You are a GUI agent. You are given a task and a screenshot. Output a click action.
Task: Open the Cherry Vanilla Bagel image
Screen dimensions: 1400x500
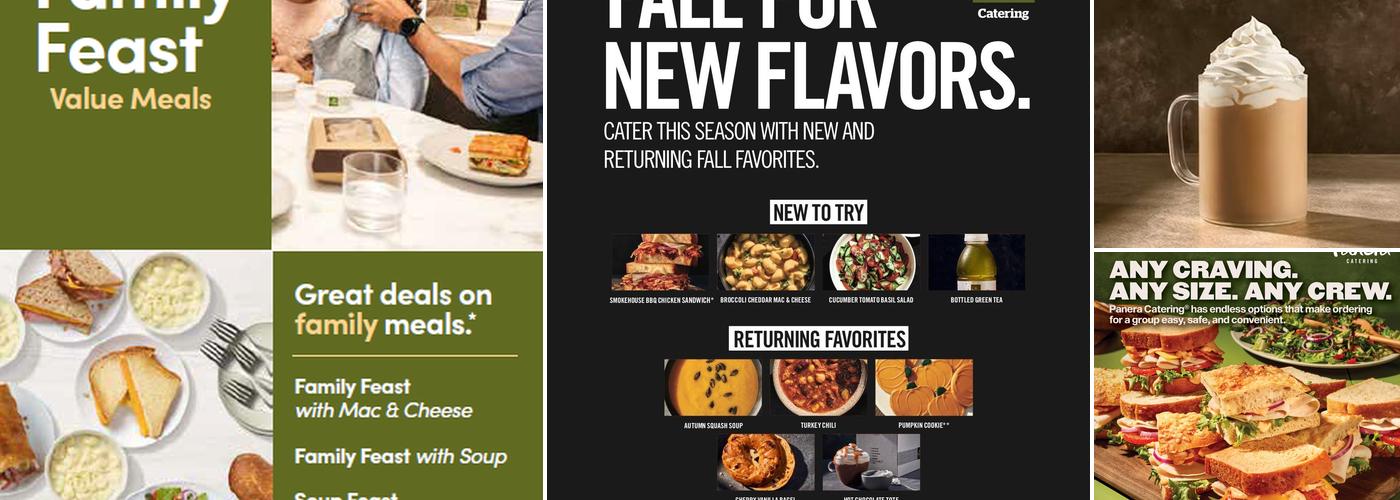click(766, 462)
